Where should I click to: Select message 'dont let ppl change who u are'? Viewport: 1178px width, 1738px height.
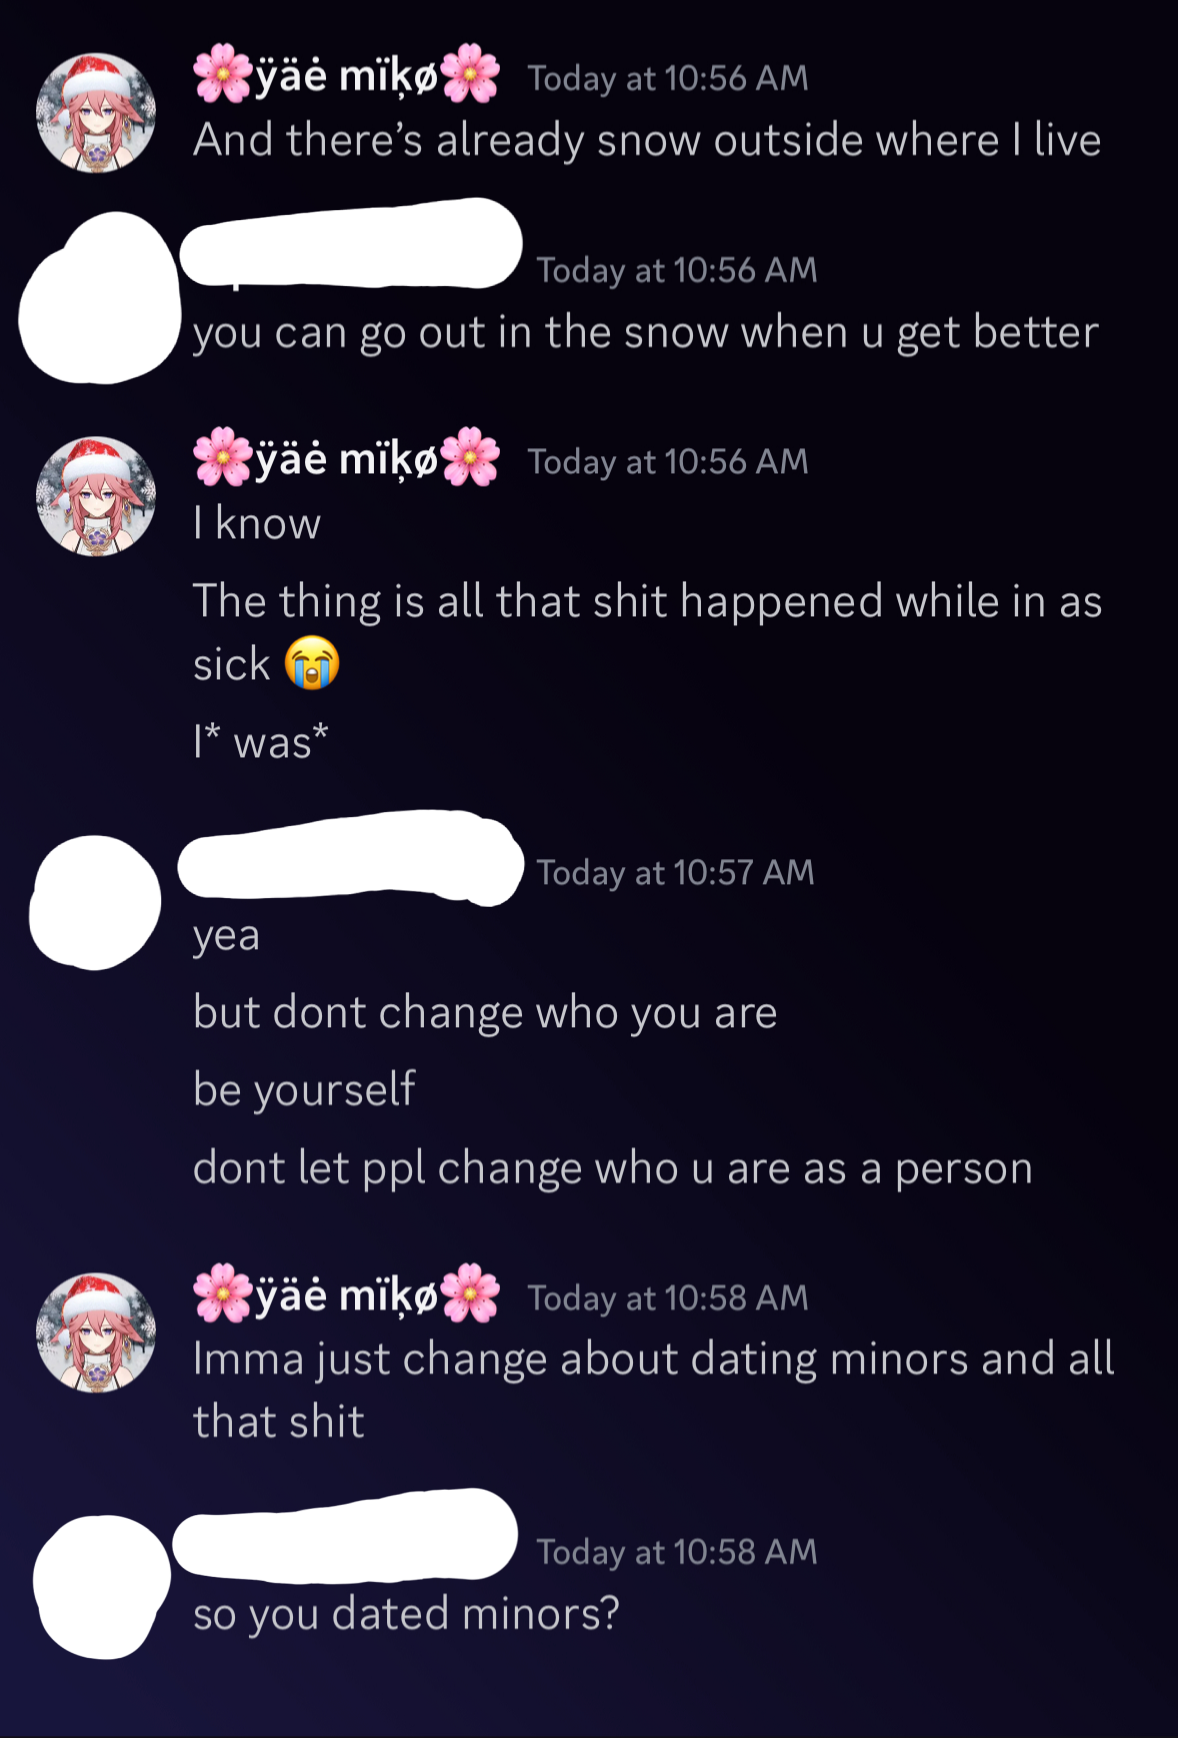[613, 1168]
